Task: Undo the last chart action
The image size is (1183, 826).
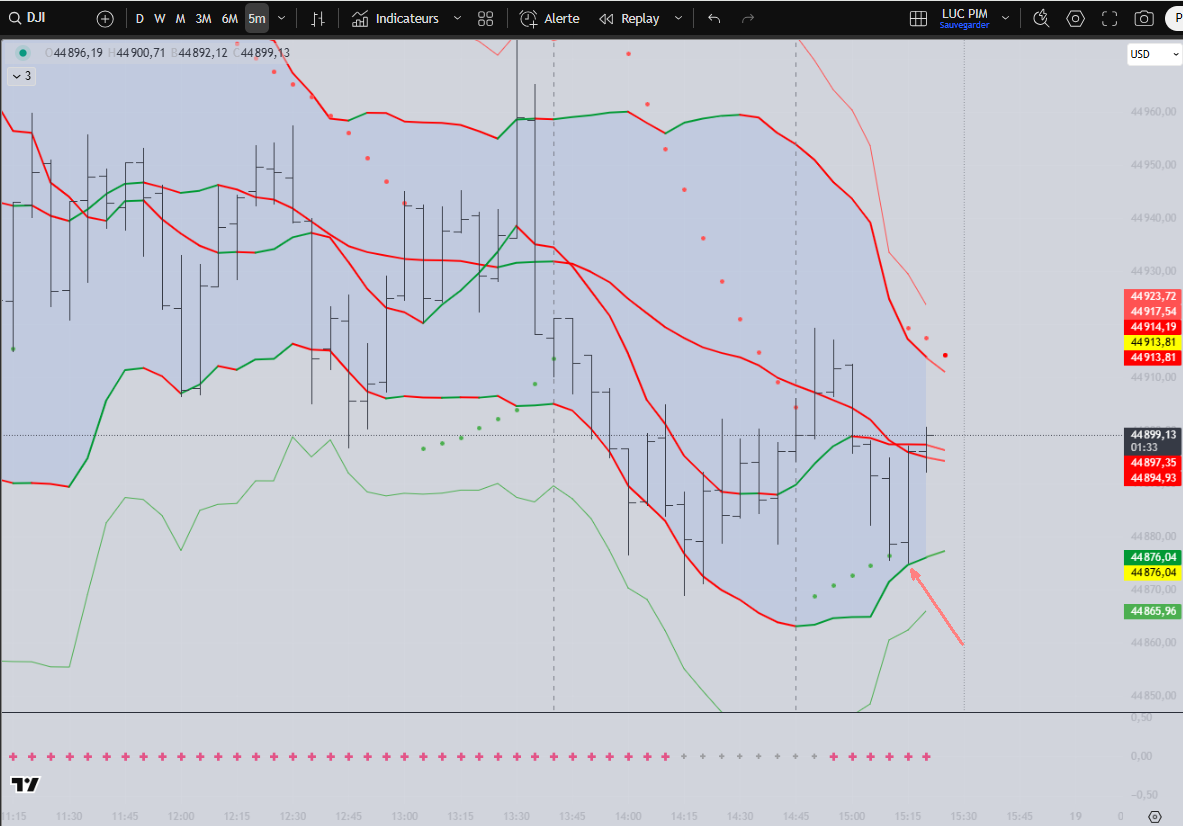Action: coord(714,19)
